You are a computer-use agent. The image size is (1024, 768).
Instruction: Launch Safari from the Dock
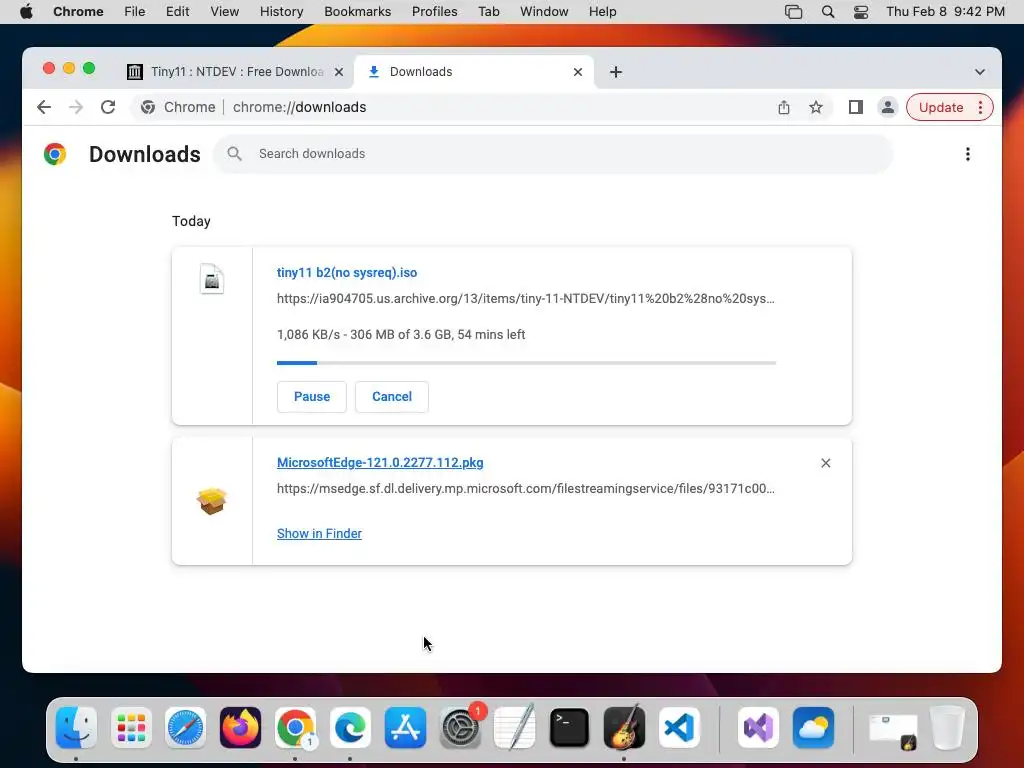pos(185,728)
